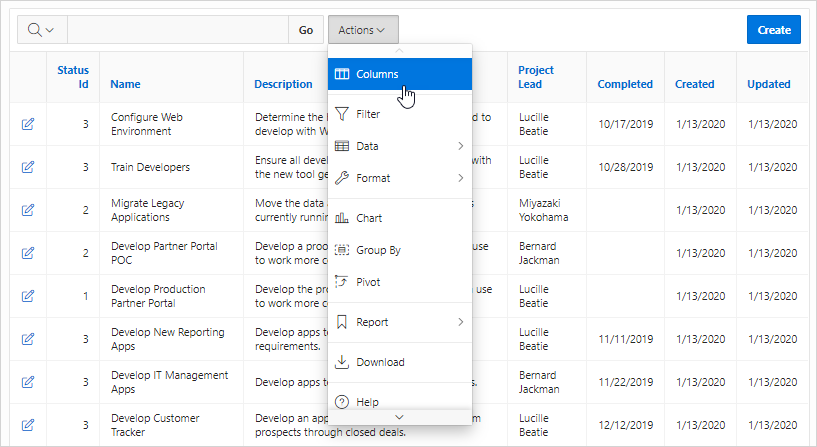This screenshot has width=817, height=447.
Task: Click the blue Create button
Action: pos(774,30)
